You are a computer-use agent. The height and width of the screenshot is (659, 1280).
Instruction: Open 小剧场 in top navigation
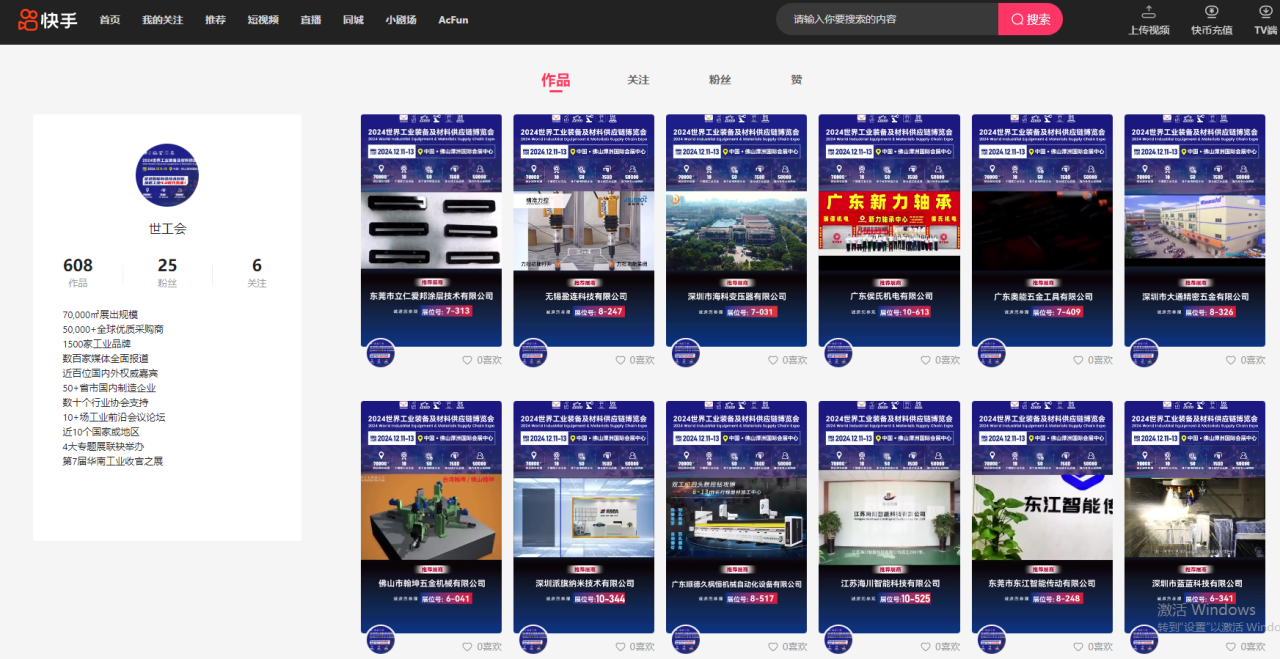(401, 20)
